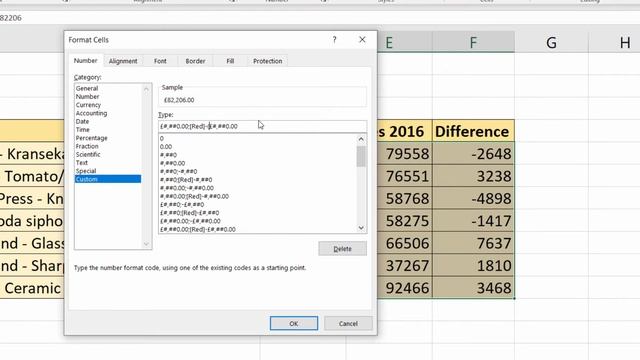This screenshot has height=360, width=640.
Task: Click inside the Type format code field
Action: 262,126
